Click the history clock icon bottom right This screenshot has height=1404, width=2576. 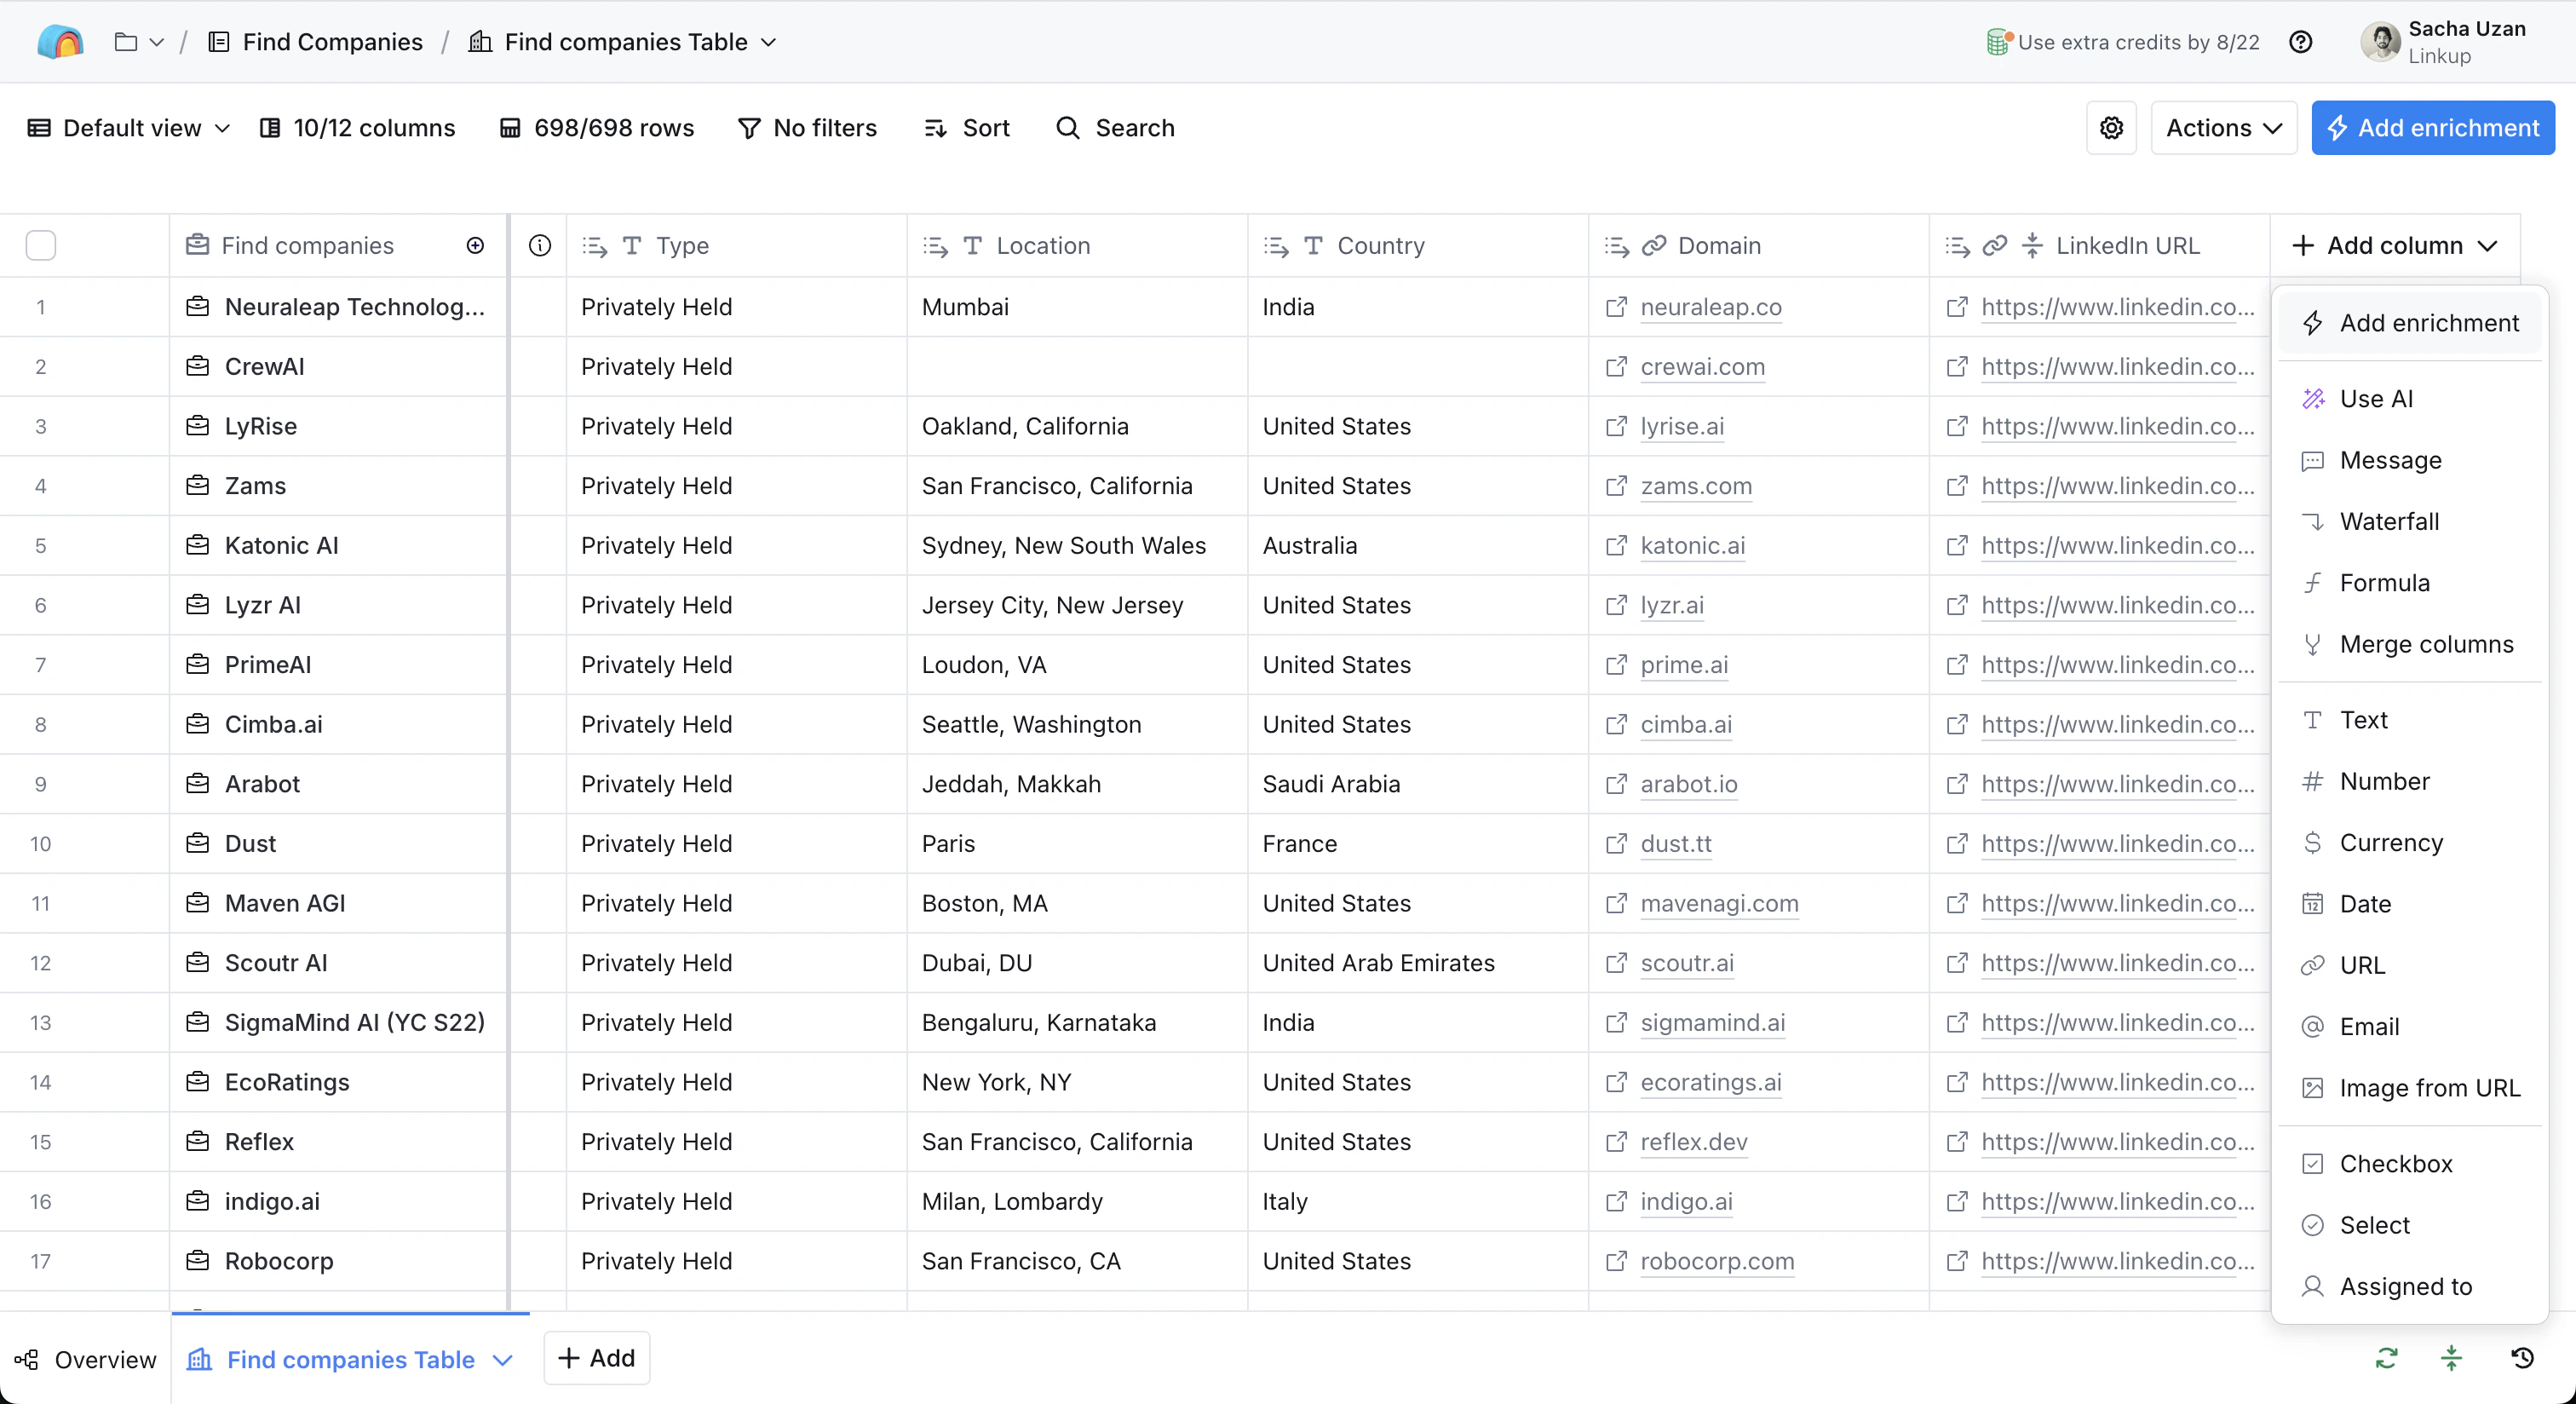(x=2522, y=1358)
